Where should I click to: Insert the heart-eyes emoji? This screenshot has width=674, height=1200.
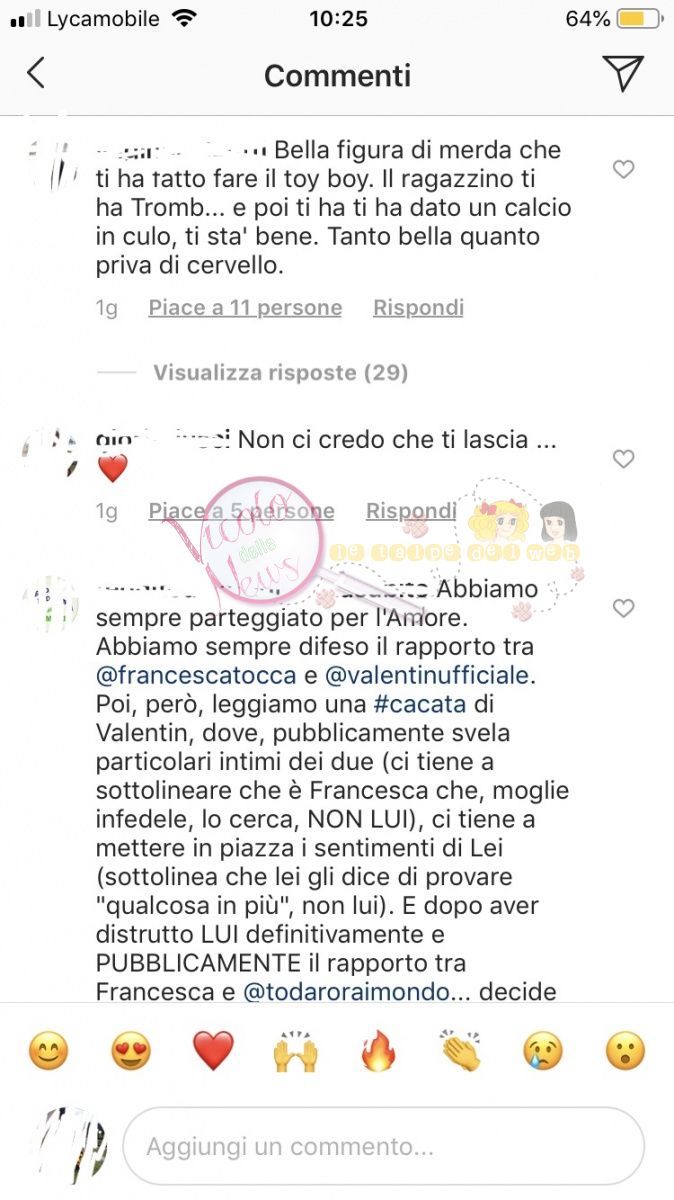click(130, 1052)
